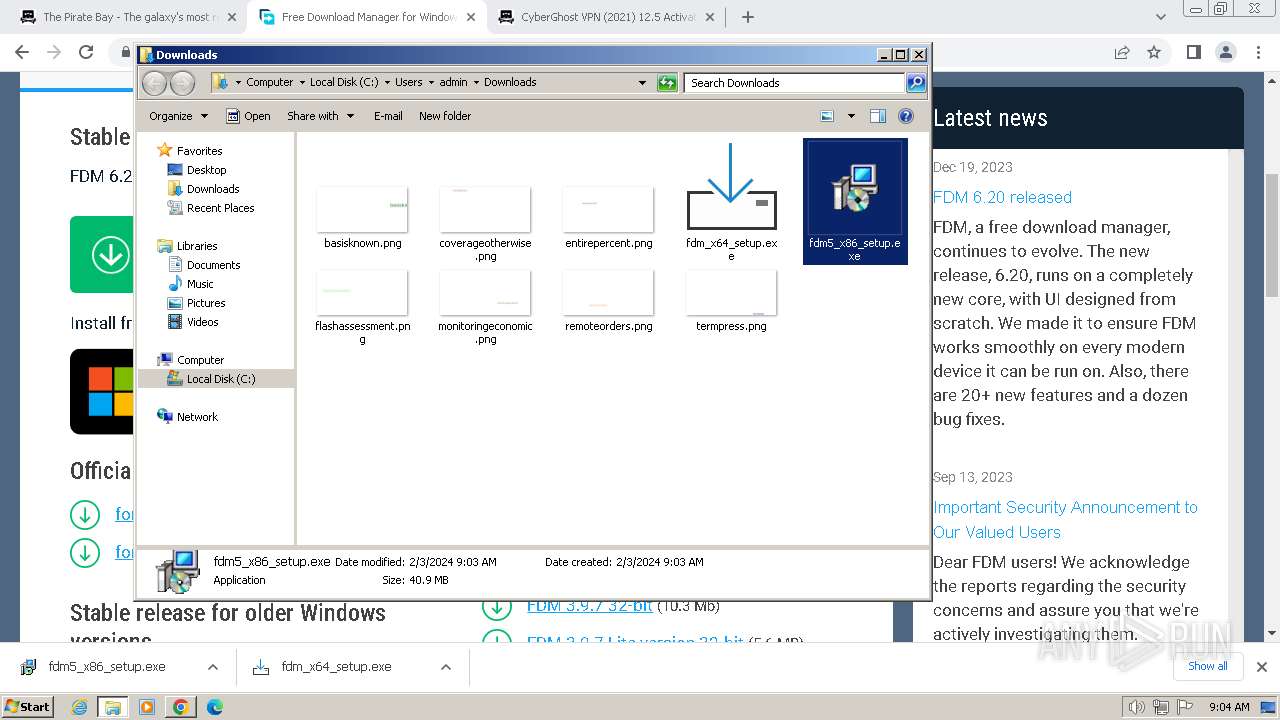
Task: Open the browser profile icon
Action: click(1226, 53)
